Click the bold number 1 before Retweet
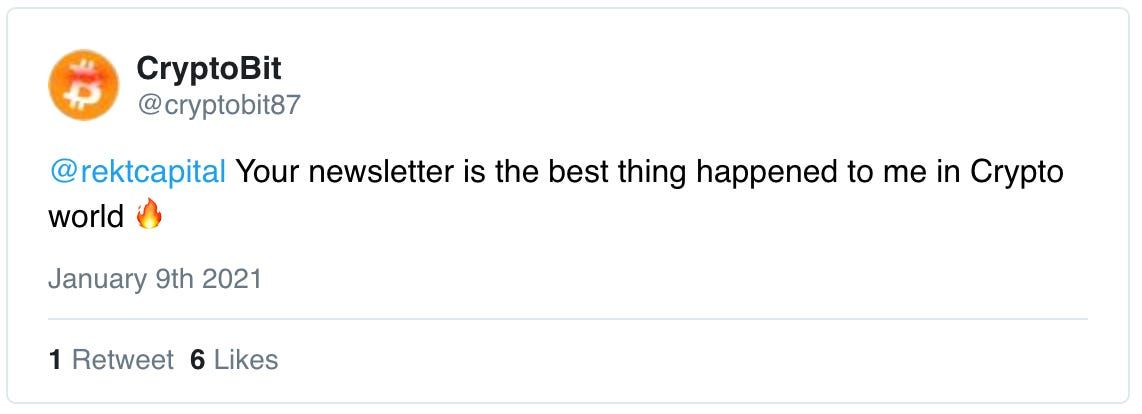This screenshot has height=414, width=1142. 55,360
